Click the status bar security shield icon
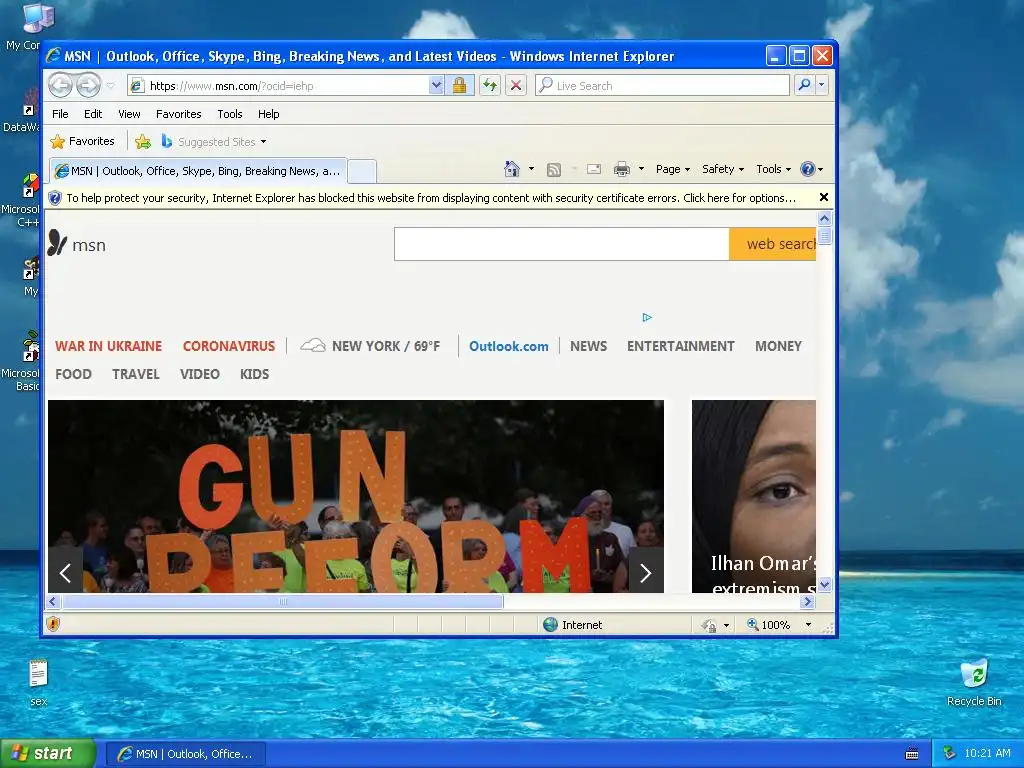 pos(54,624)
